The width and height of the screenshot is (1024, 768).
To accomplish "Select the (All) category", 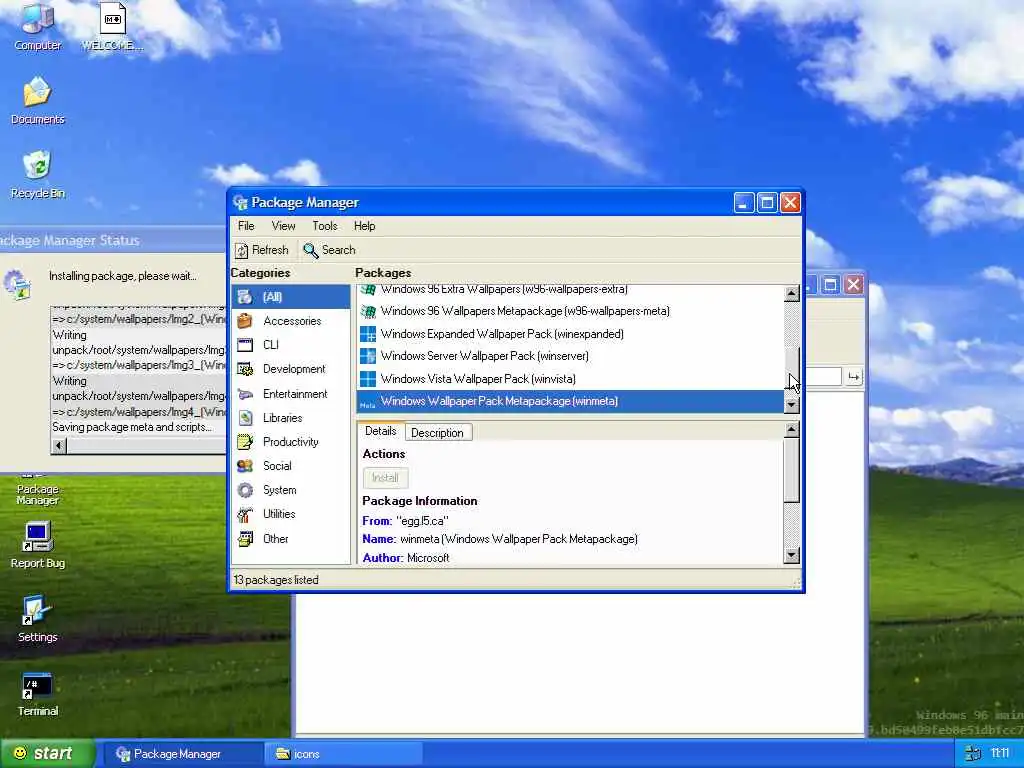I will [291, 296].
